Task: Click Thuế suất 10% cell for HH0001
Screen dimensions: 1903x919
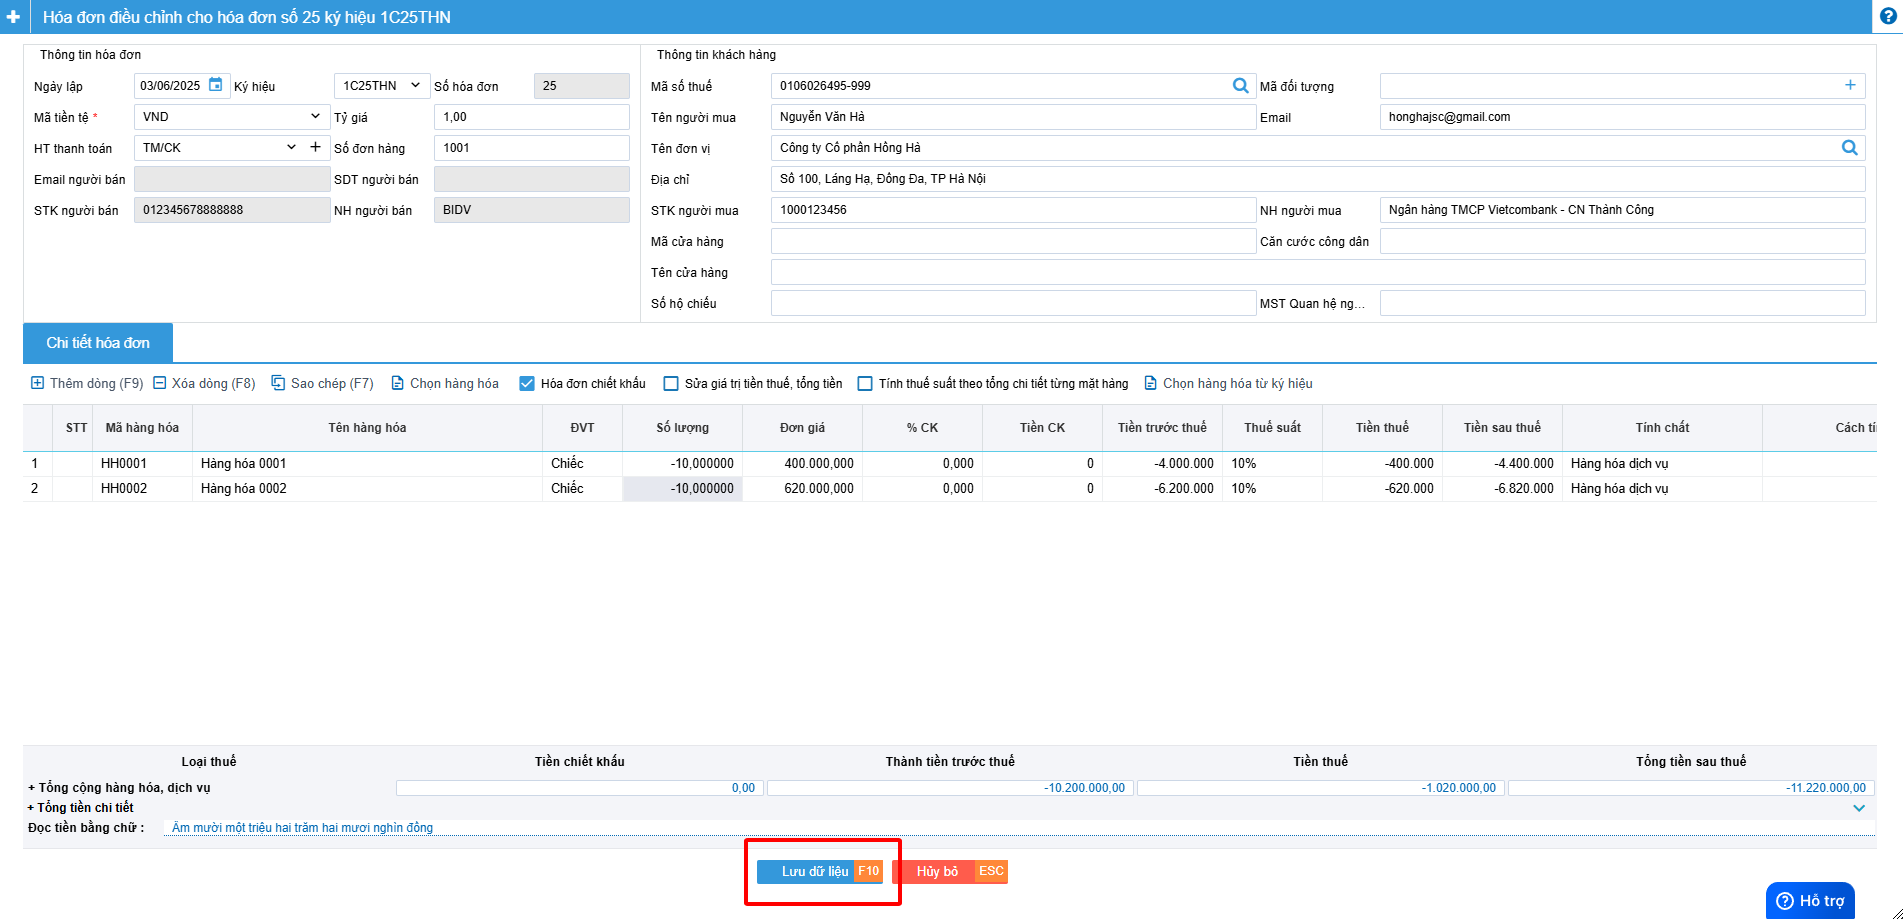Action: [x=1272, y=464]
